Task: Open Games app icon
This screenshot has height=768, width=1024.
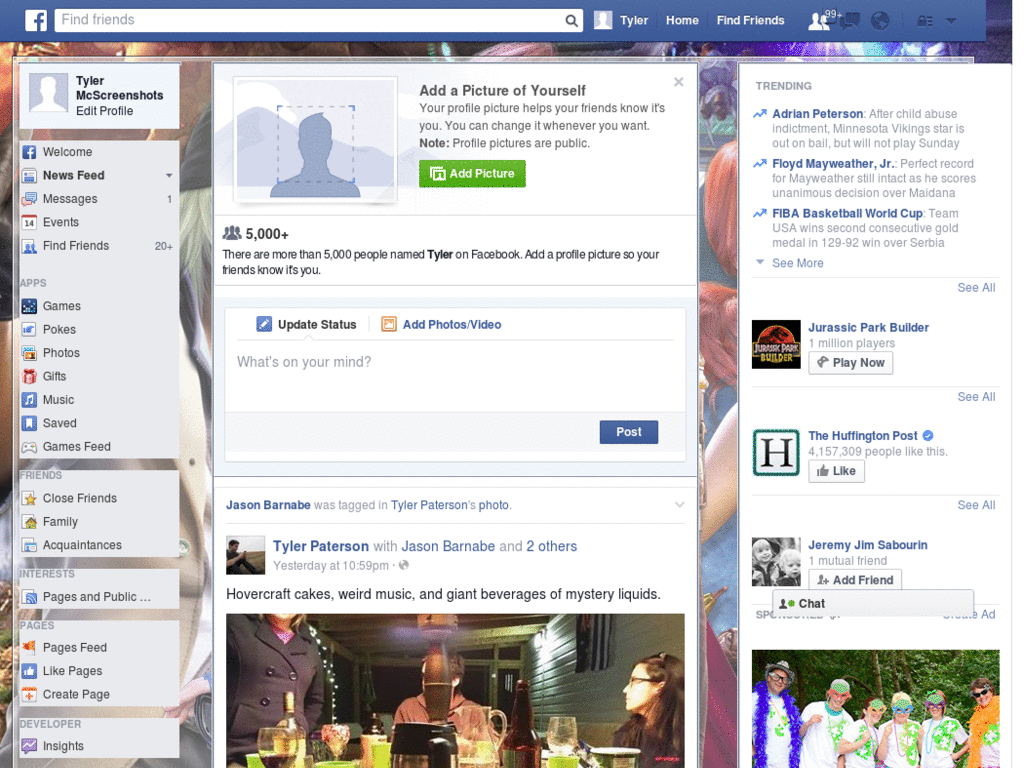Action: (29, 306)
